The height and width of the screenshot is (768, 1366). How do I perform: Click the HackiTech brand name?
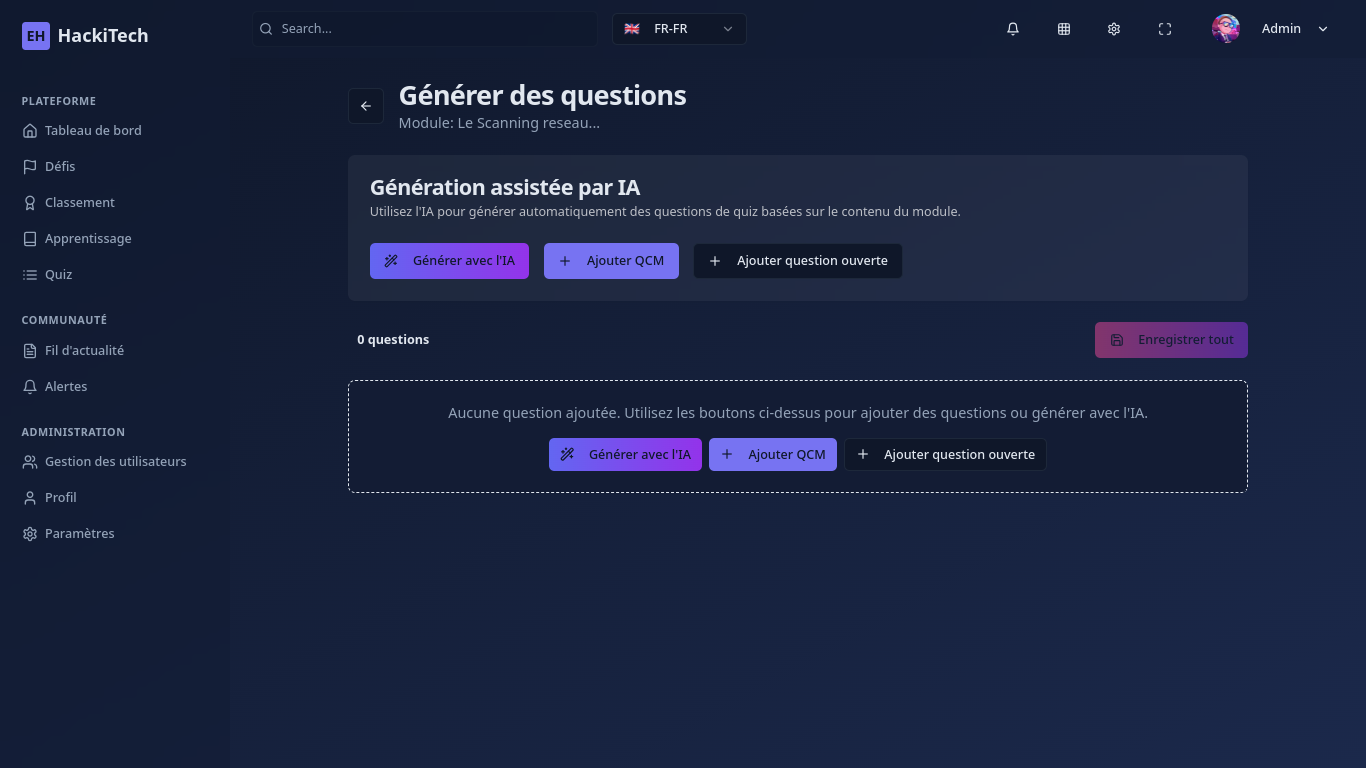[x=103, y=36]
